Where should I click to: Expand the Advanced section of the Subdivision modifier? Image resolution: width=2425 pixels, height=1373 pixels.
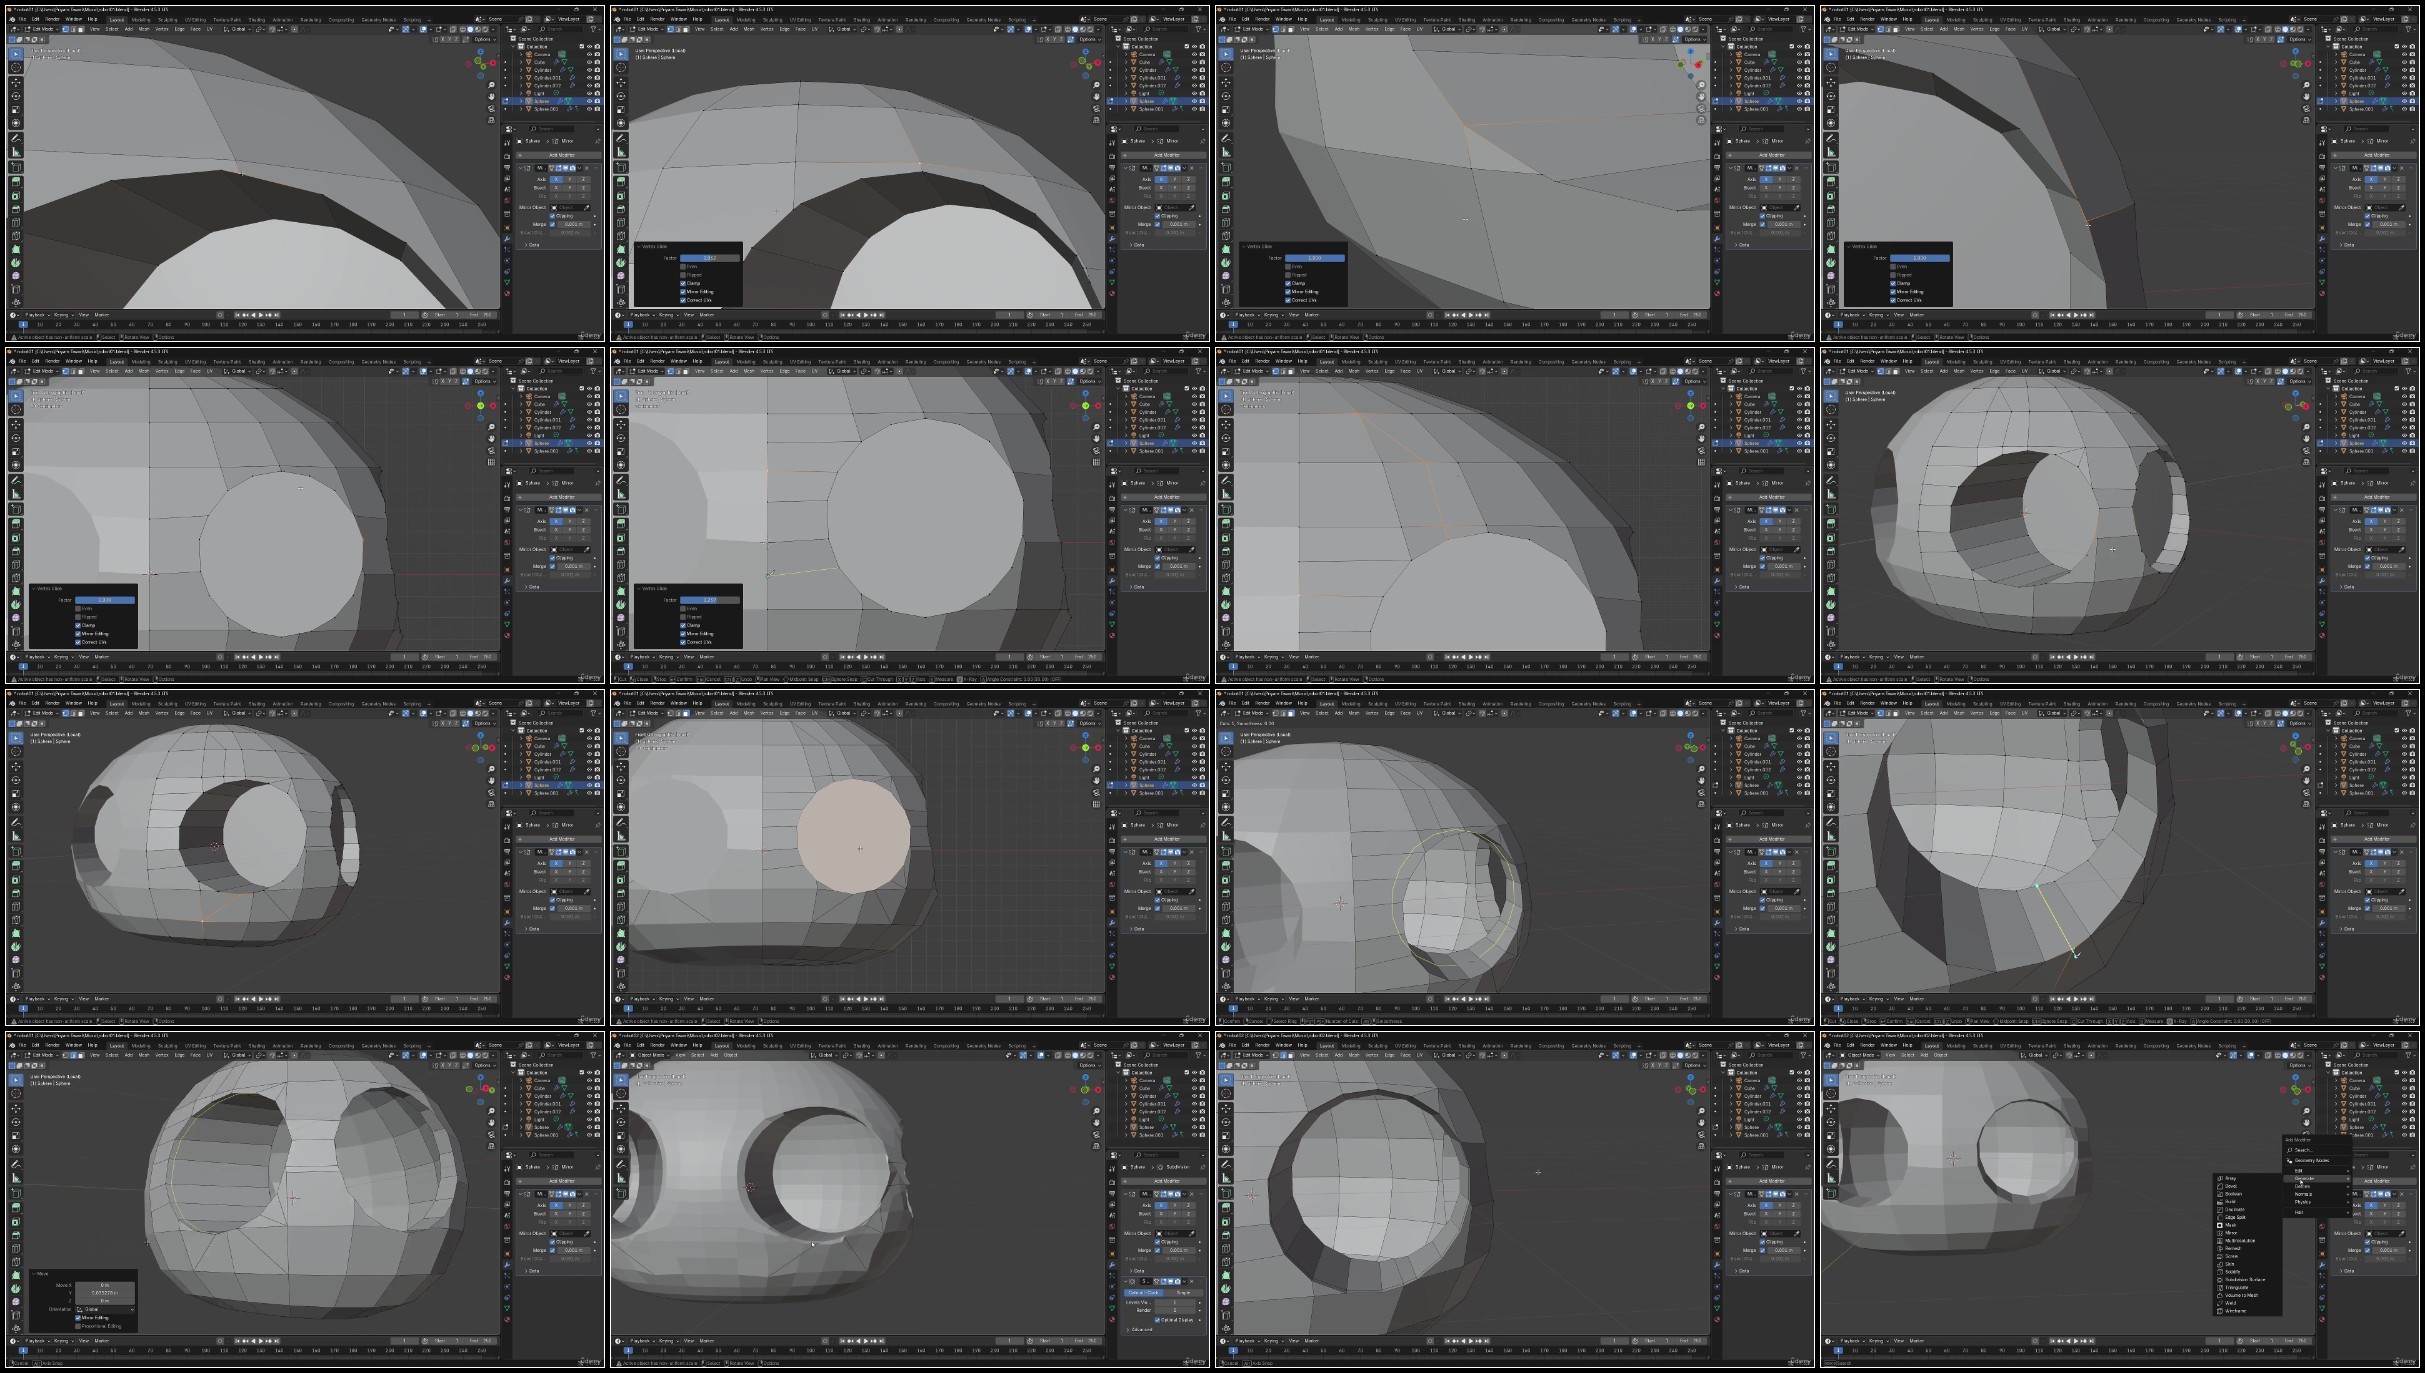[1140, 1329]
